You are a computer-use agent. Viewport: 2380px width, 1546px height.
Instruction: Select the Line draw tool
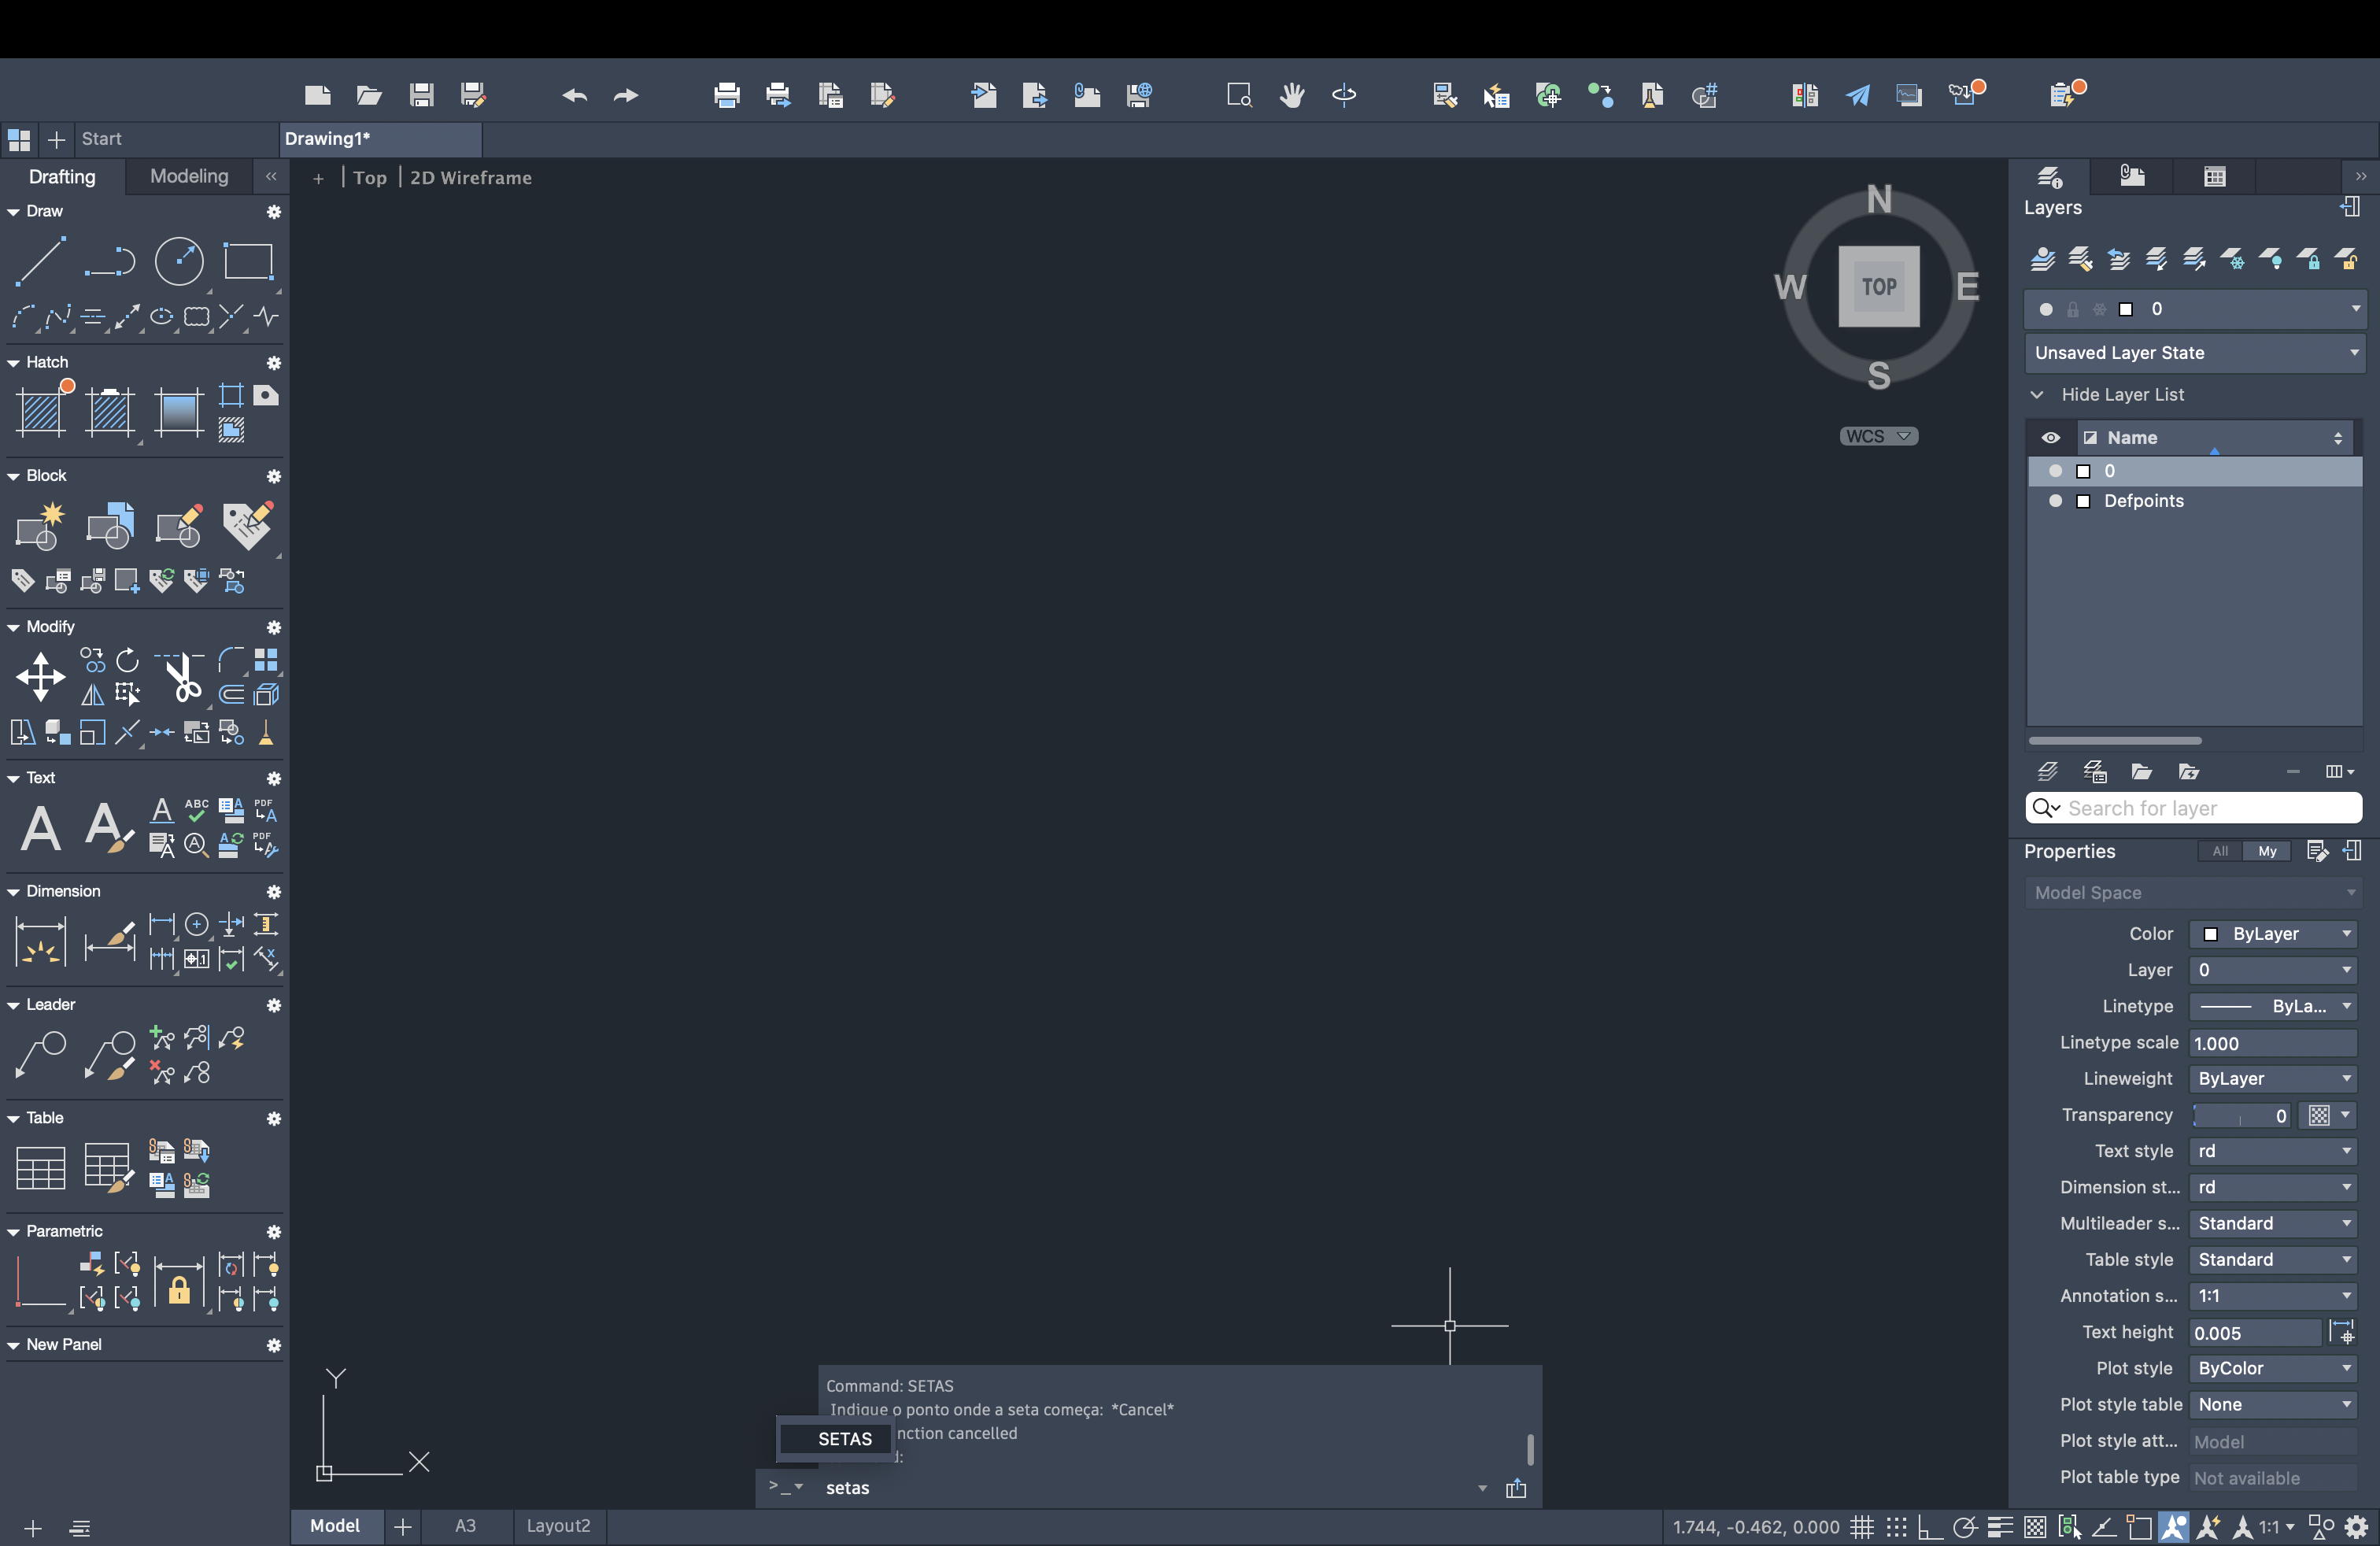pyautogui.click(x=40, y=262)
